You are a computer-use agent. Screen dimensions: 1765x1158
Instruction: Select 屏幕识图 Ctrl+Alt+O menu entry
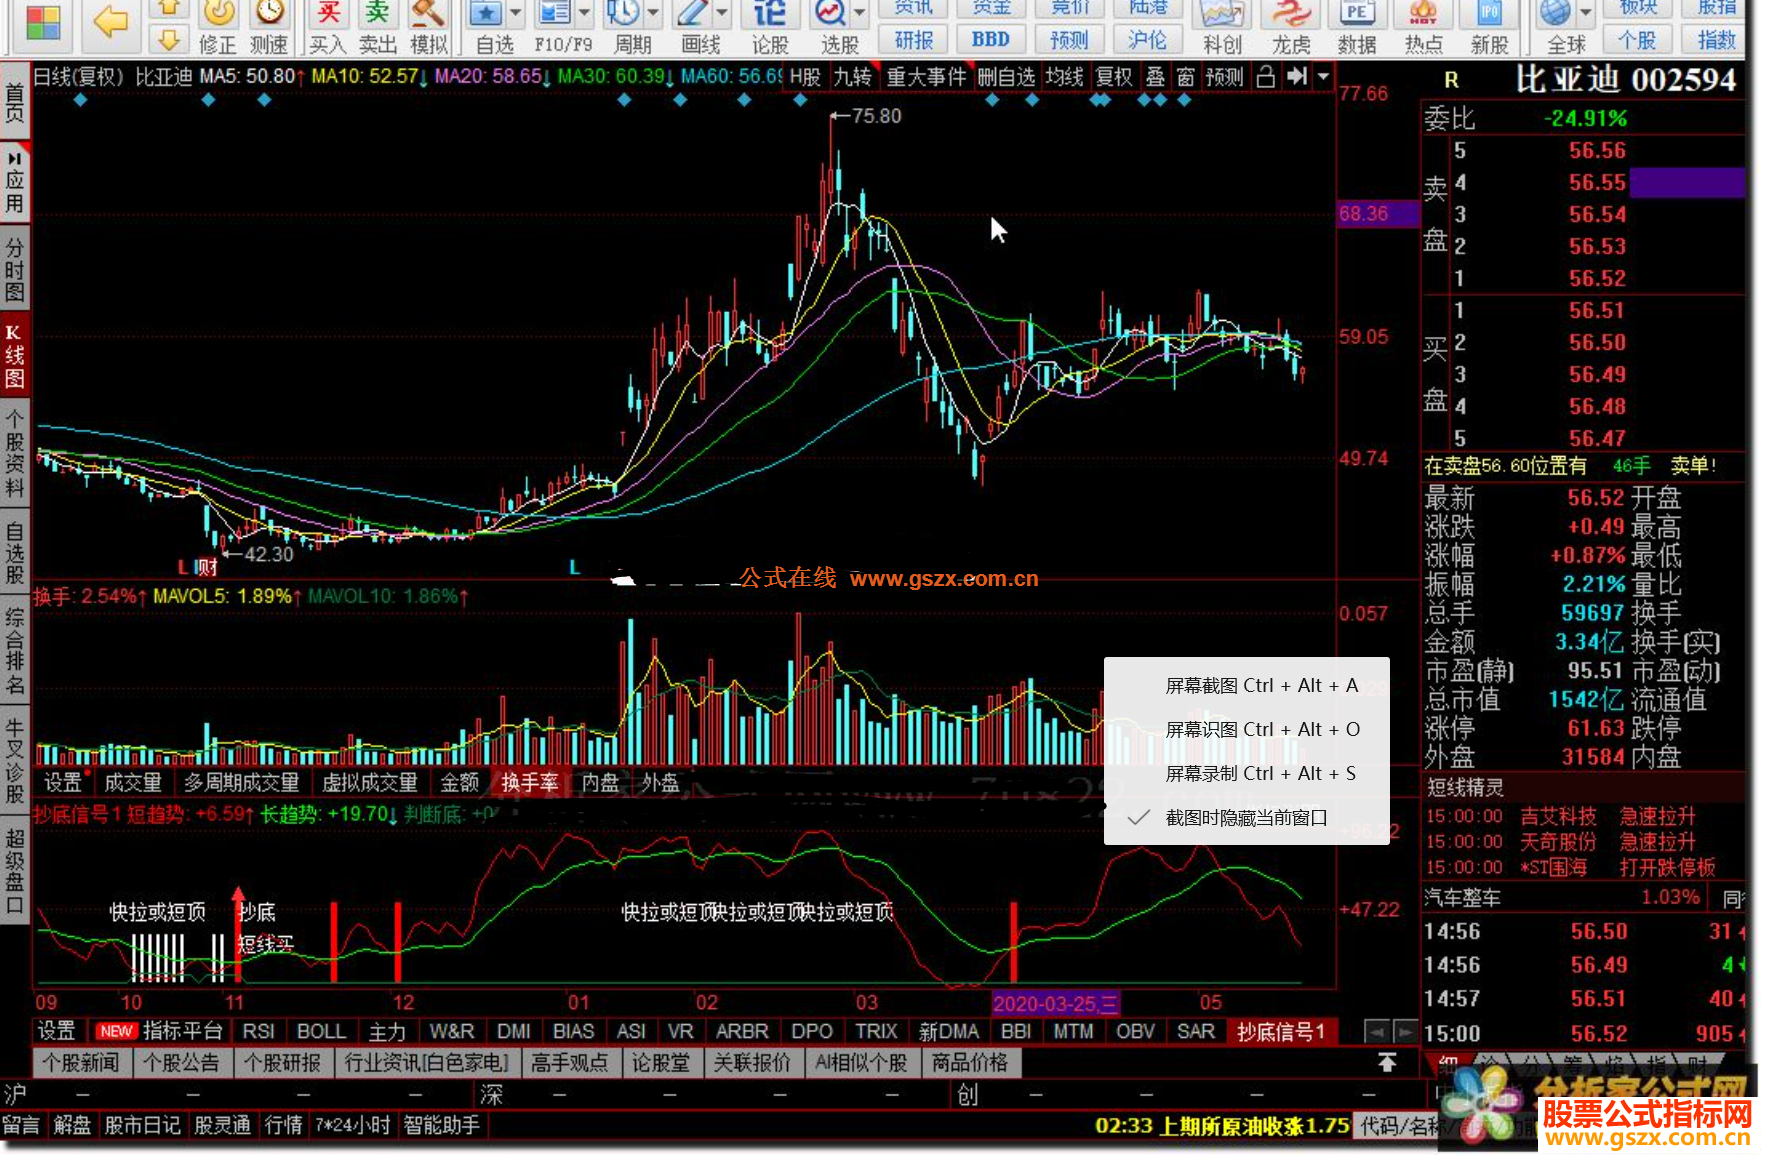pos(1246,730)
